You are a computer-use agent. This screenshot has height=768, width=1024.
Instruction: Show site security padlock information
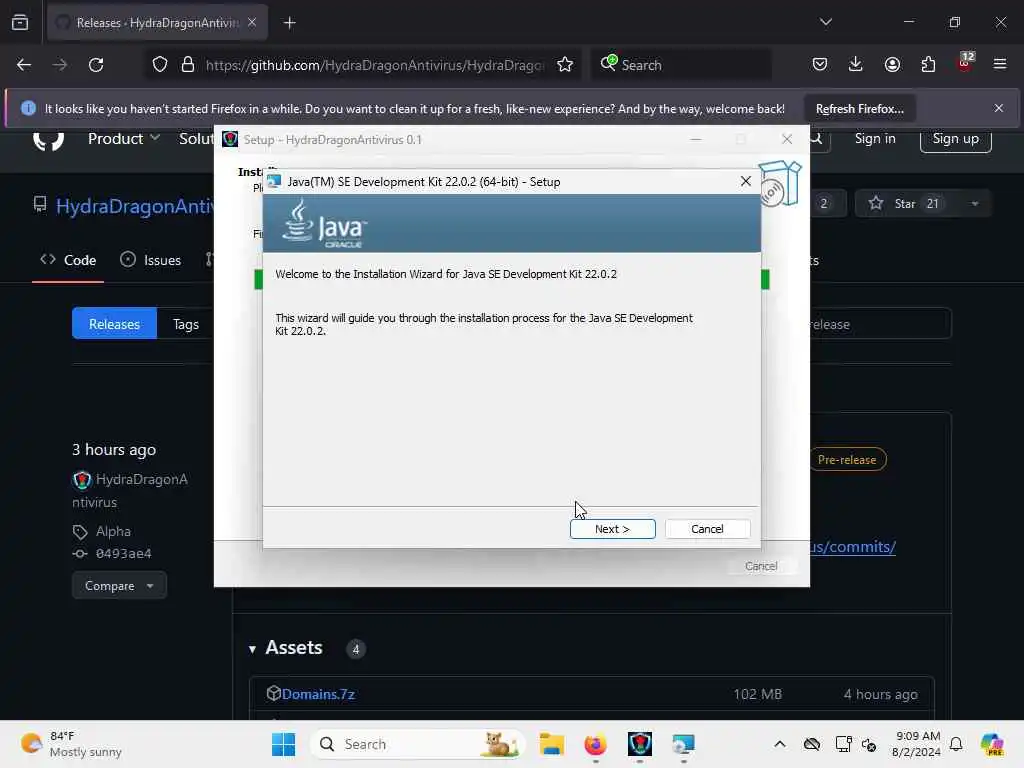pos(188,65)
